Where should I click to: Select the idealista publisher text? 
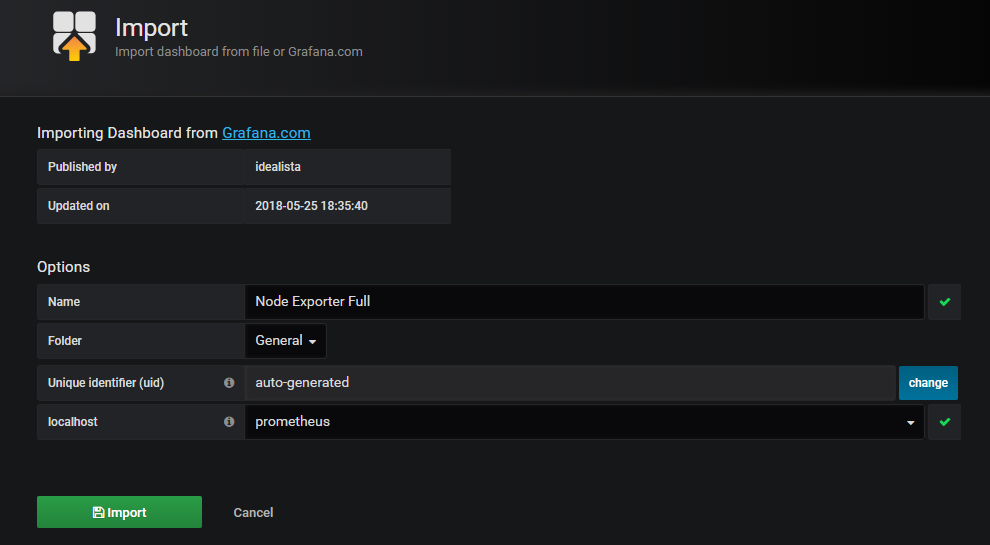(x=278, y=167)
